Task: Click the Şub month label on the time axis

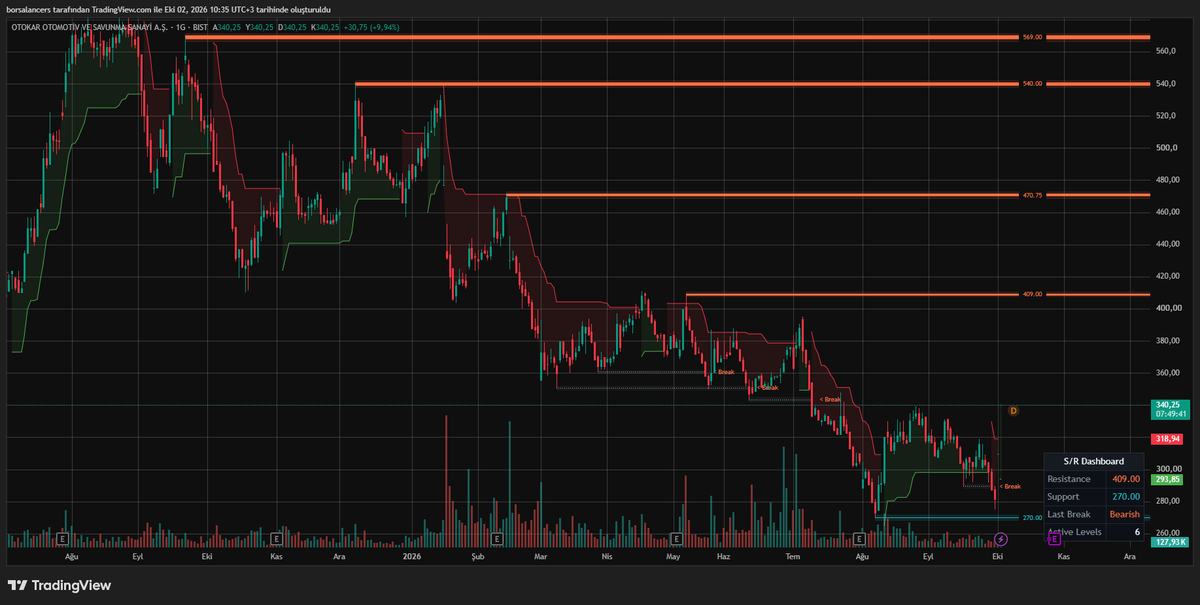Action: pos(477,554)
